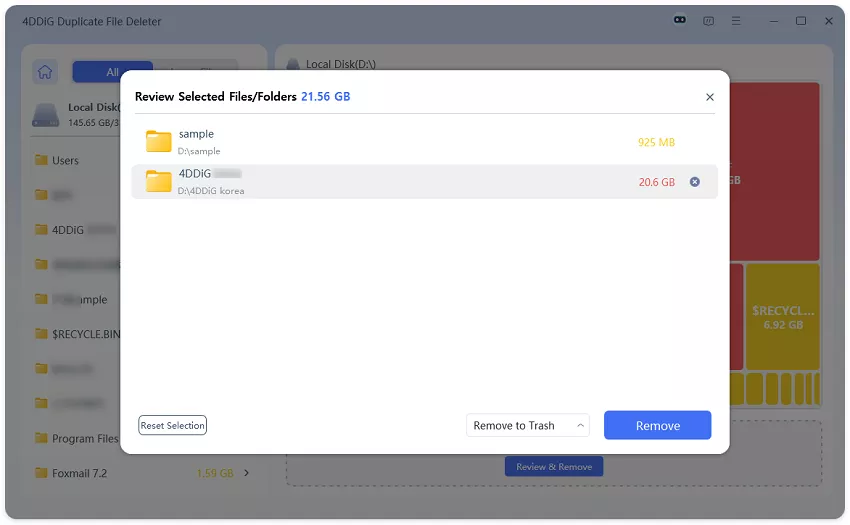Close the Review Selected Files dialog
Viewport: 850px width, 525px height.
click(x=710, y=97)
